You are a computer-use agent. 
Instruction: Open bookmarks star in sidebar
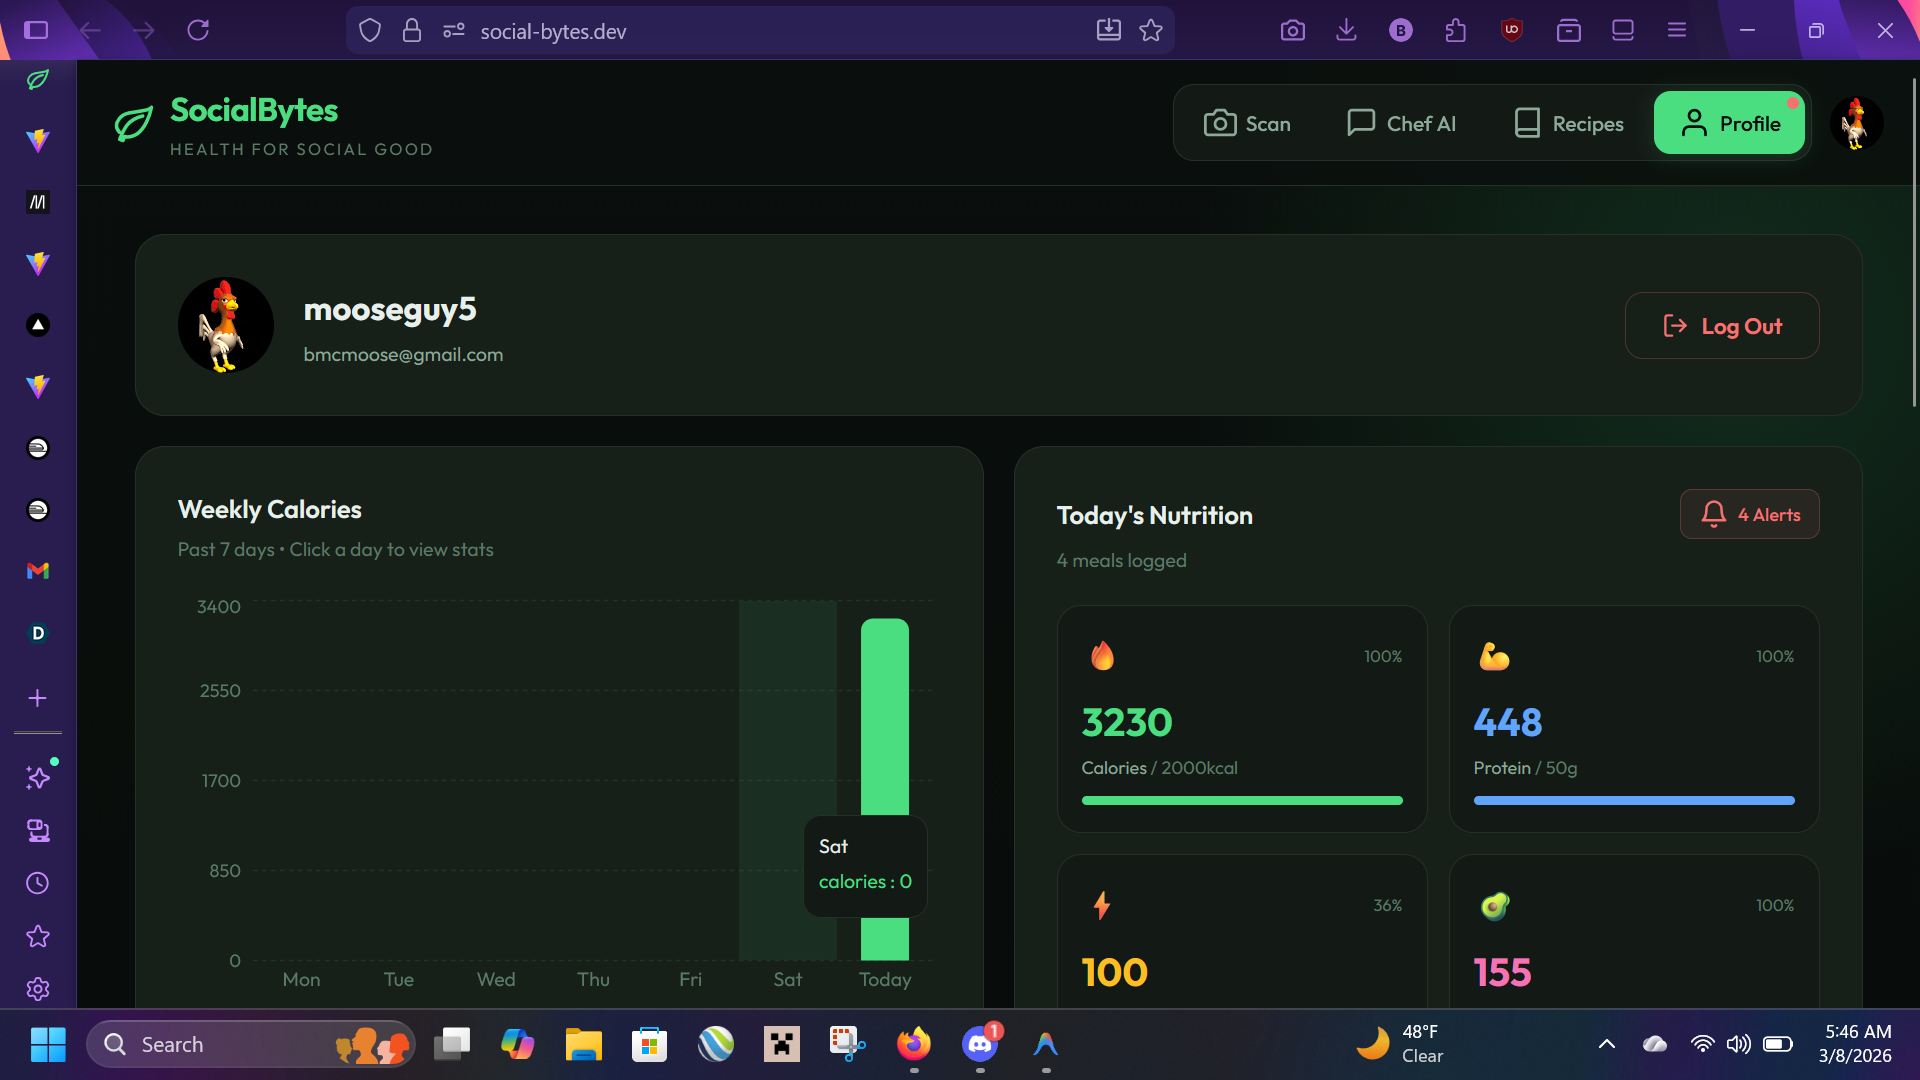point(38,937)
